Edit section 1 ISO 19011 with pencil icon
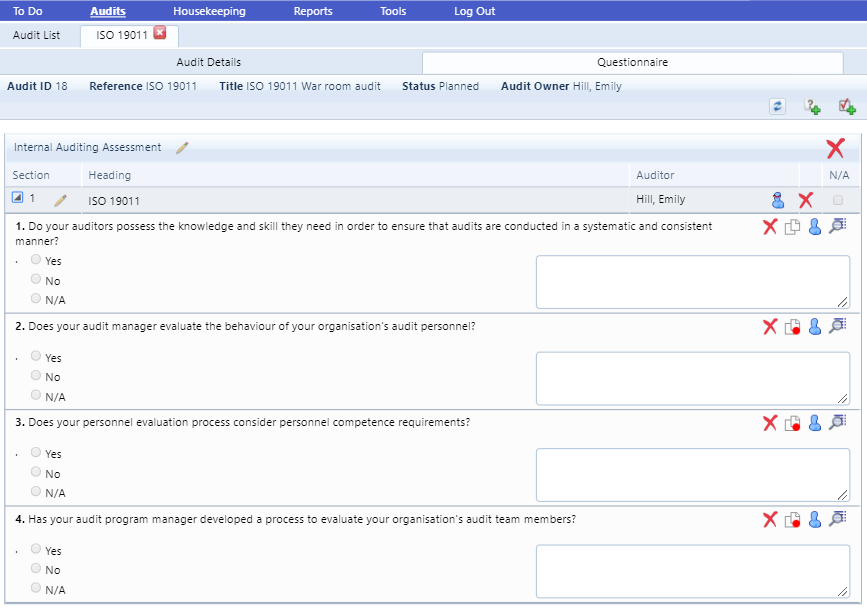The height and width of the screenshot is (610, 867). 60,200
